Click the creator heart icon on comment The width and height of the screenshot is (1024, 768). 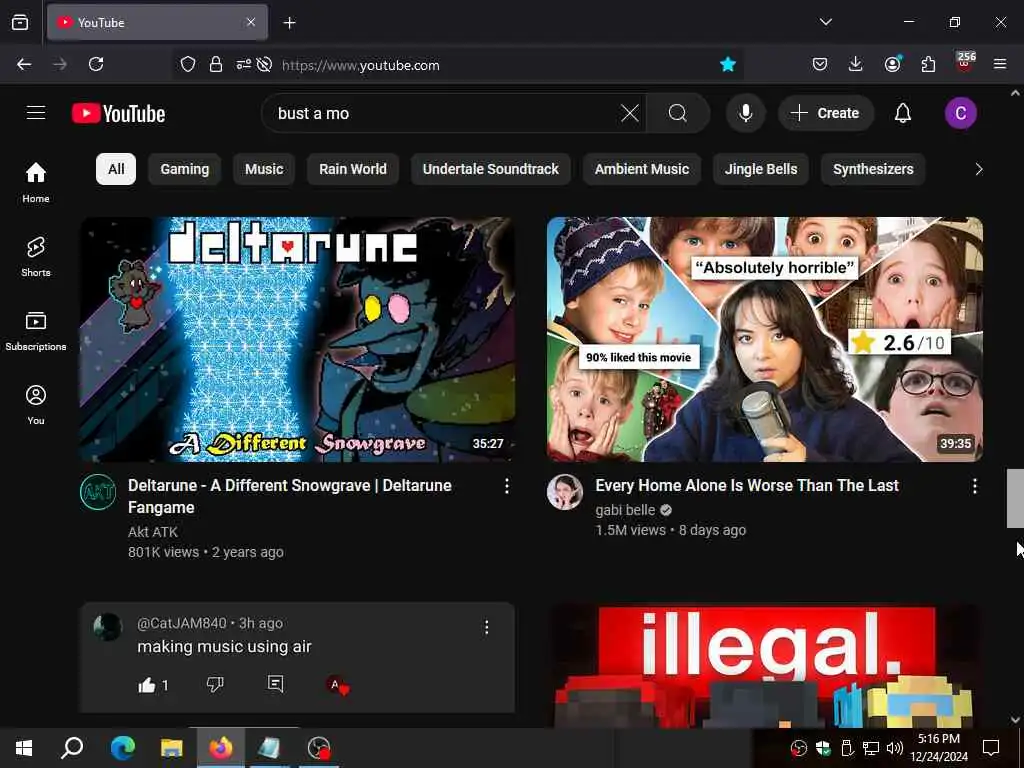click(338, 685)
